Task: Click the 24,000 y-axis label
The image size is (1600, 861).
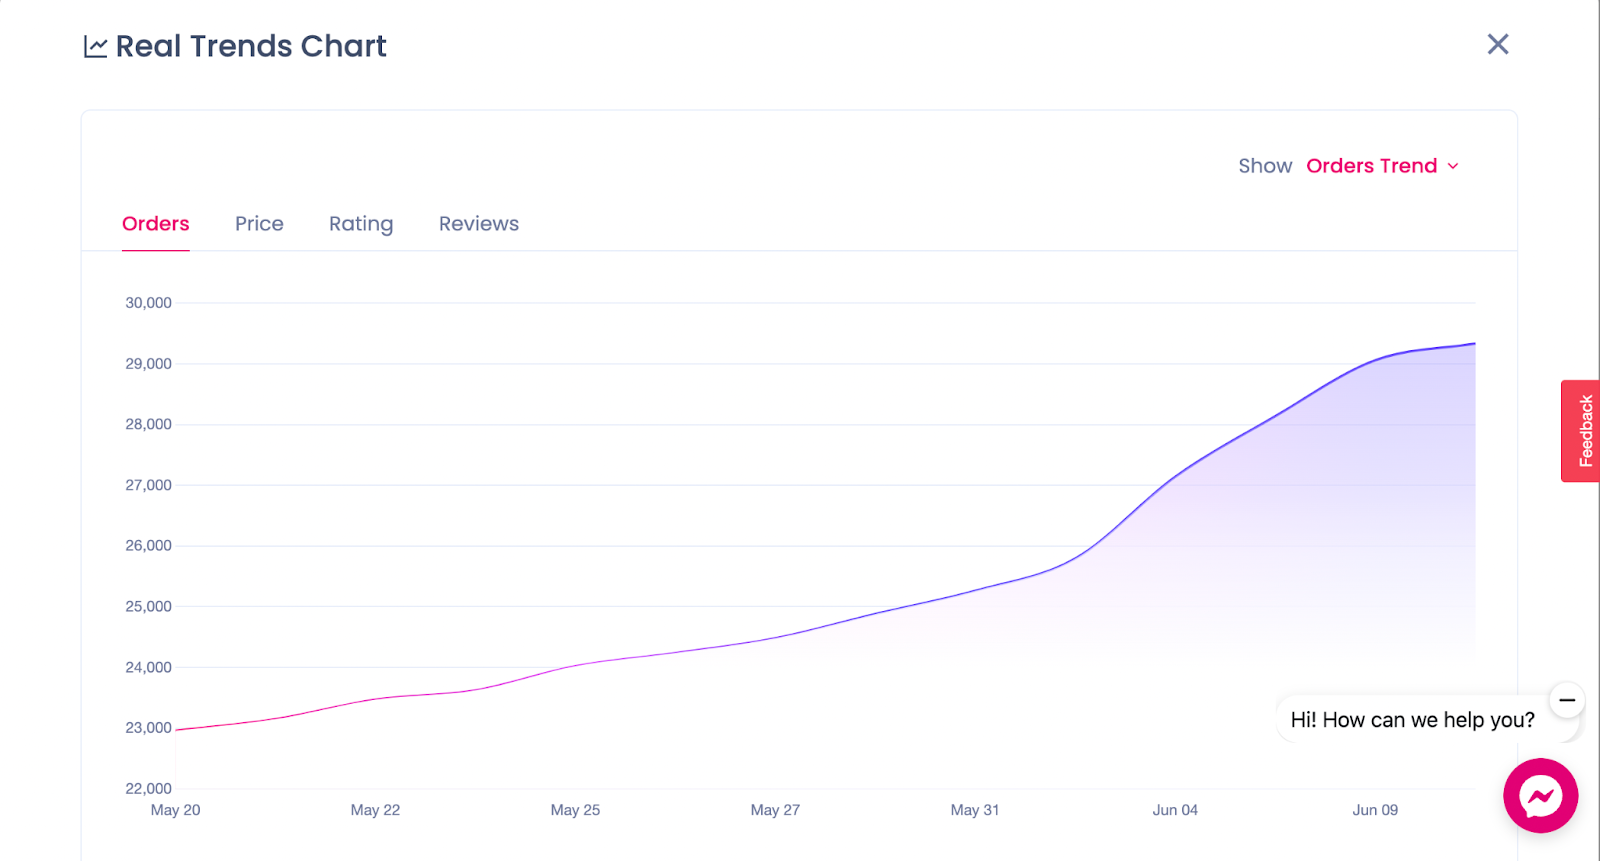Action: pos(148,667)
